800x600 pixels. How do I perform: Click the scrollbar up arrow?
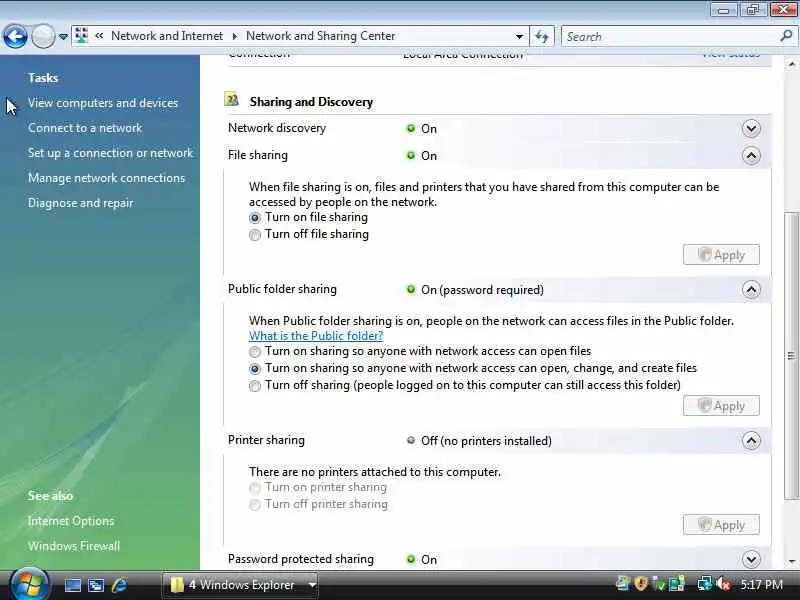[791, 64]
